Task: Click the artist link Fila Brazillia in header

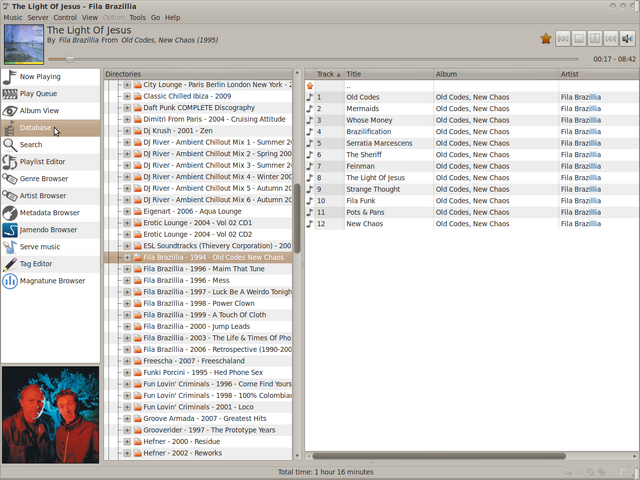Action: point(79,40)
